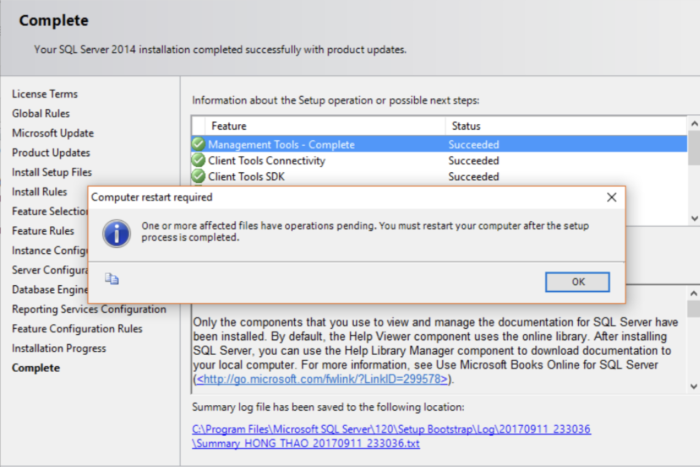Open the go.microsoft.com fwlink URL
700x467 pixels.
pyautogui.click(x=321, y=379)
